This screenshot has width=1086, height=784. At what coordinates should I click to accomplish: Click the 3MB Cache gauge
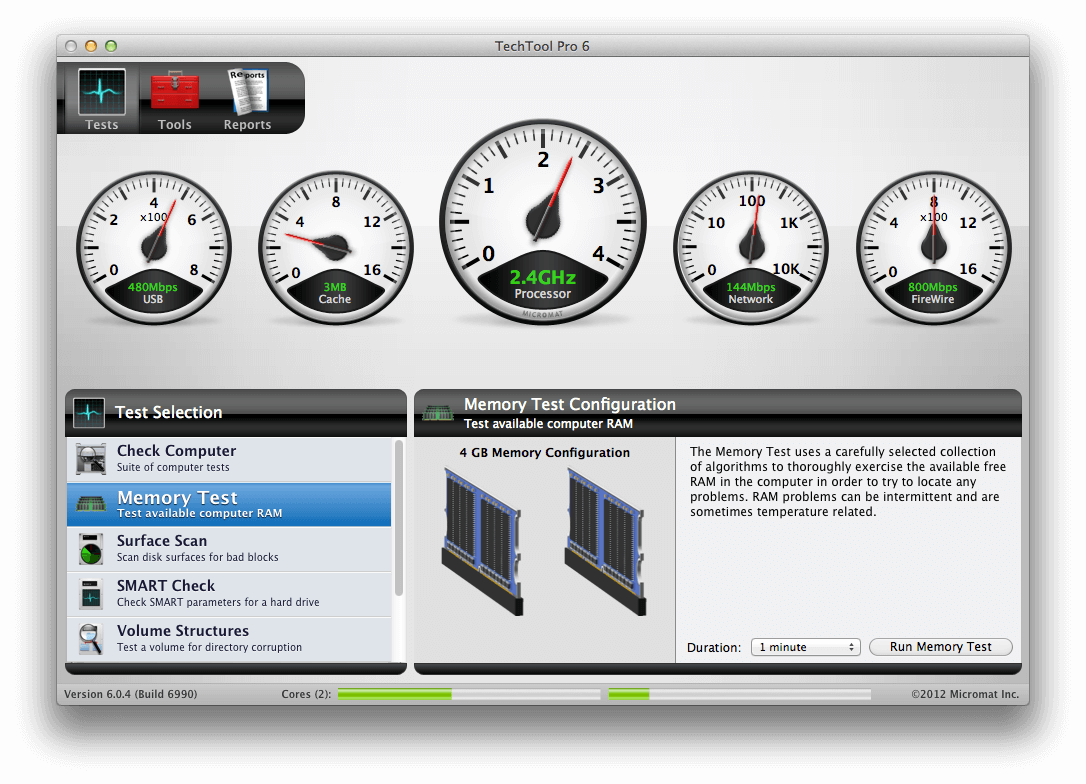336,248
